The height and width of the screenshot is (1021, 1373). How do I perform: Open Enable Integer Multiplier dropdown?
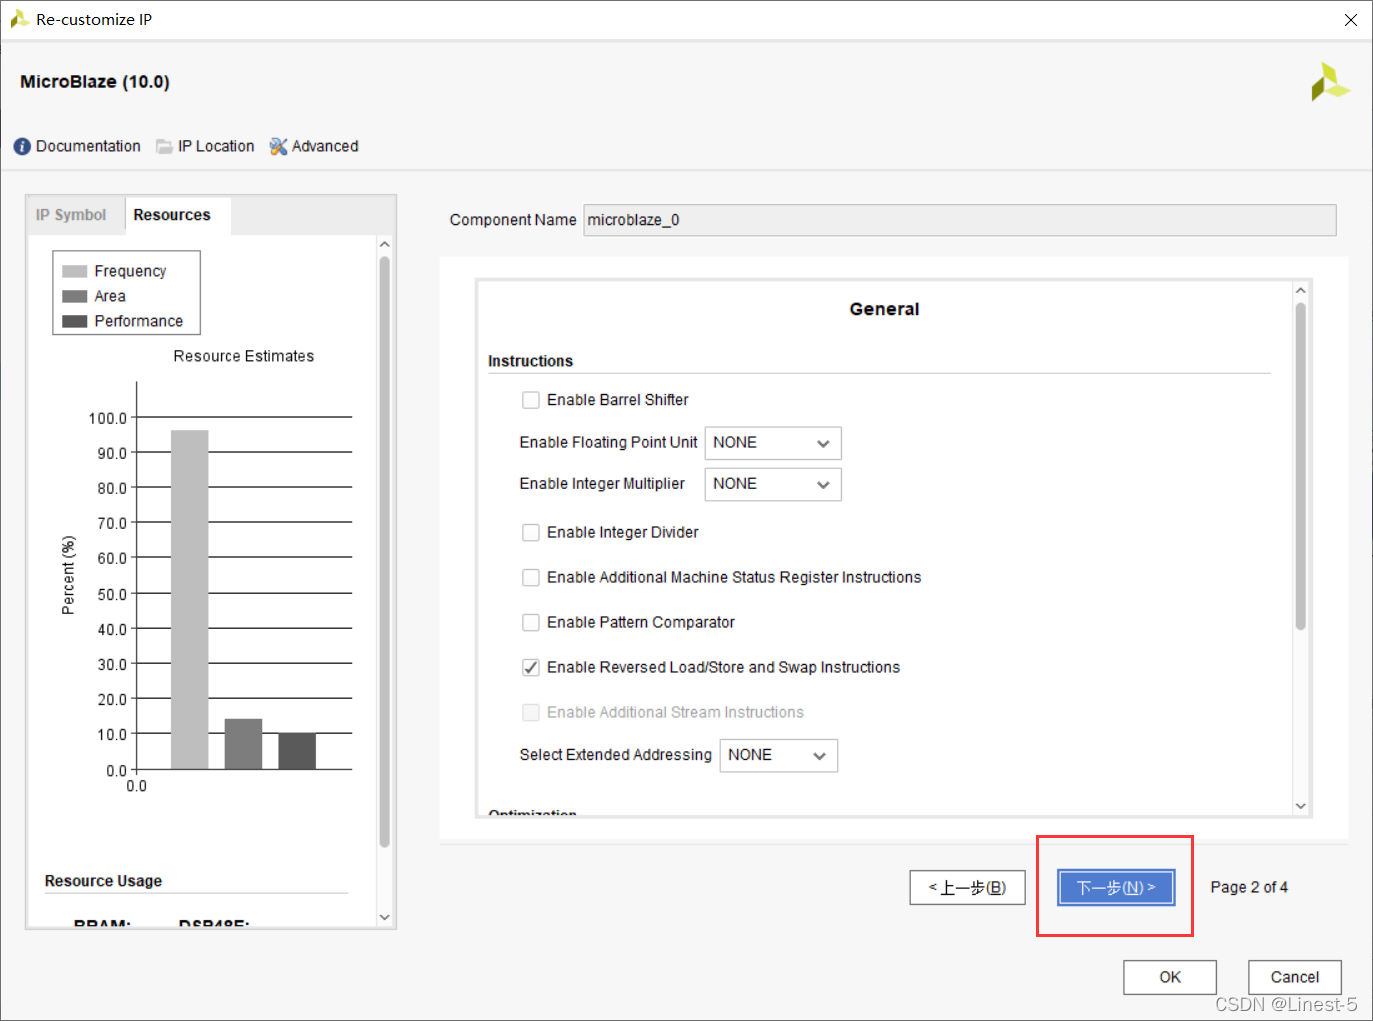pos(773,484)
